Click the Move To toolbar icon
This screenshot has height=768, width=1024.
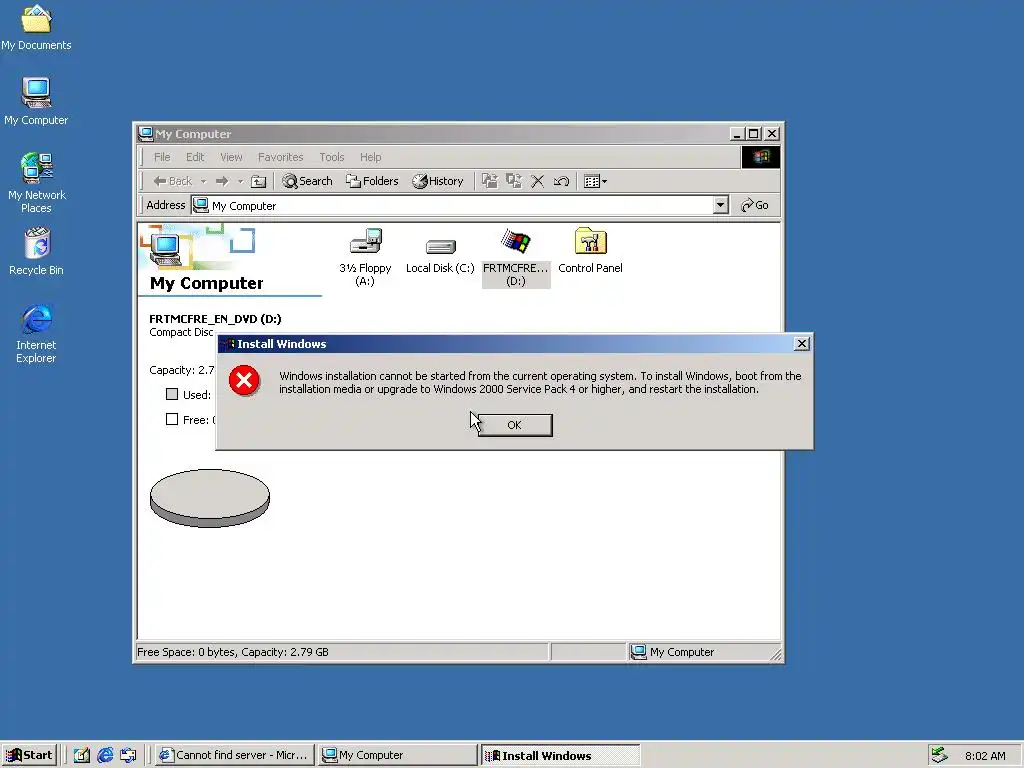pos(490,181)
